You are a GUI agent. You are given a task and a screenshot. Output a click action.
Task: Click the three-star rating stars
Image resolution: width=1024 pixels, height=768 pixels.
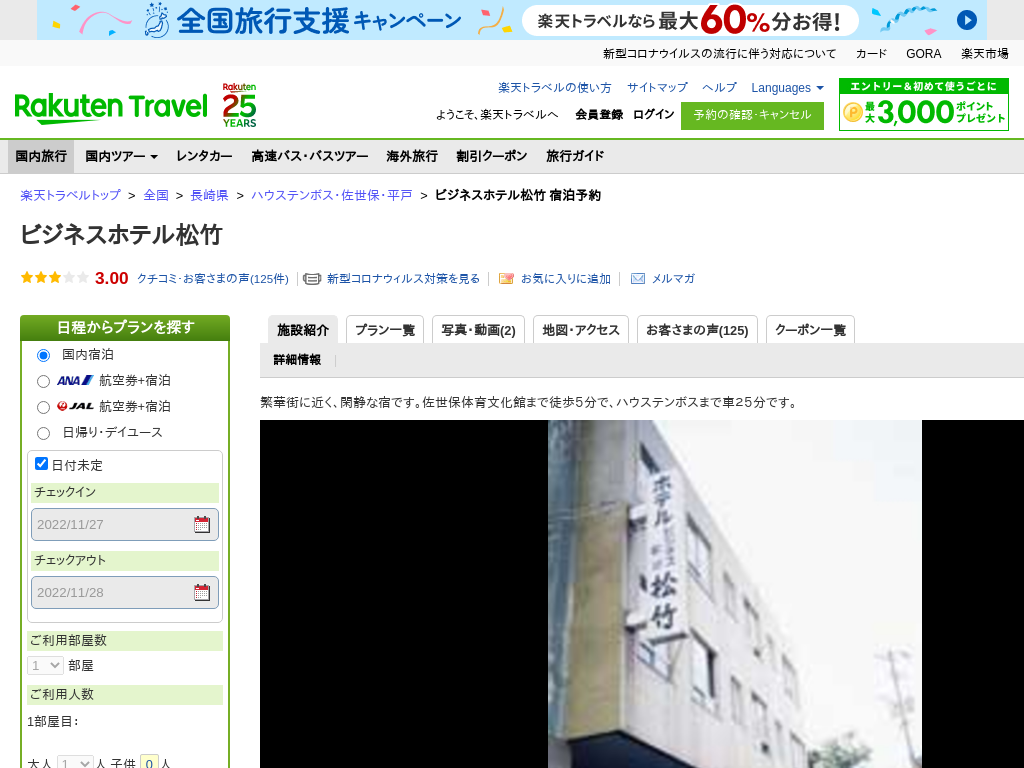click(x=54, y=278)
